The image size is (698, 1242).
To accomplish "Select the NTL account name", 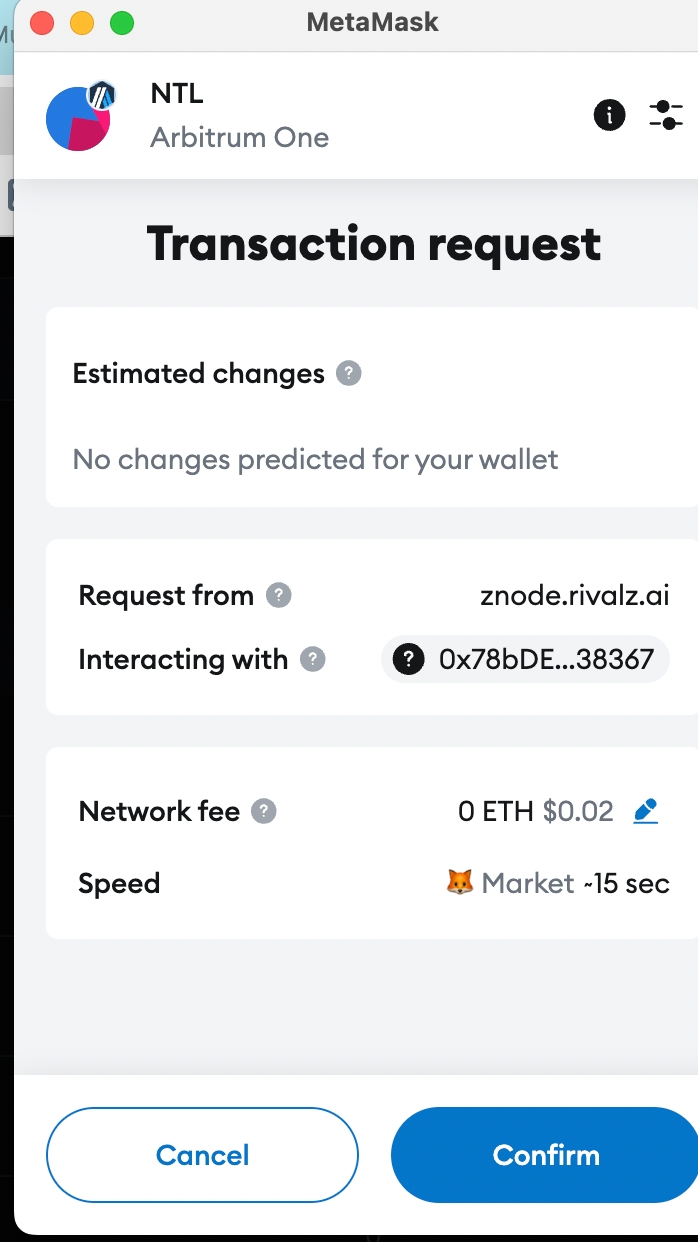I will coord(177,95).
